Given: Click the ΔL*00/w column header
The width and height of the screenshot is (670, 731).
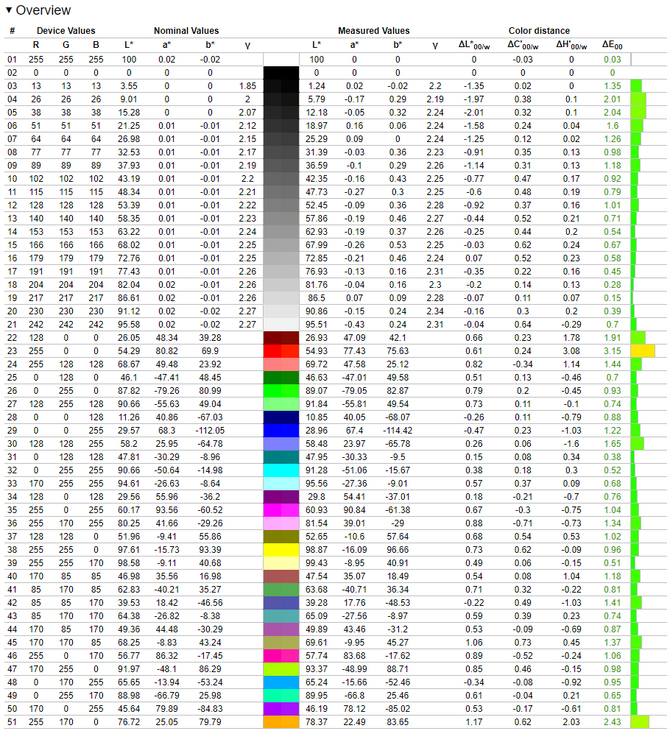Looking at the screenshot, I should [x=474, y=45].
